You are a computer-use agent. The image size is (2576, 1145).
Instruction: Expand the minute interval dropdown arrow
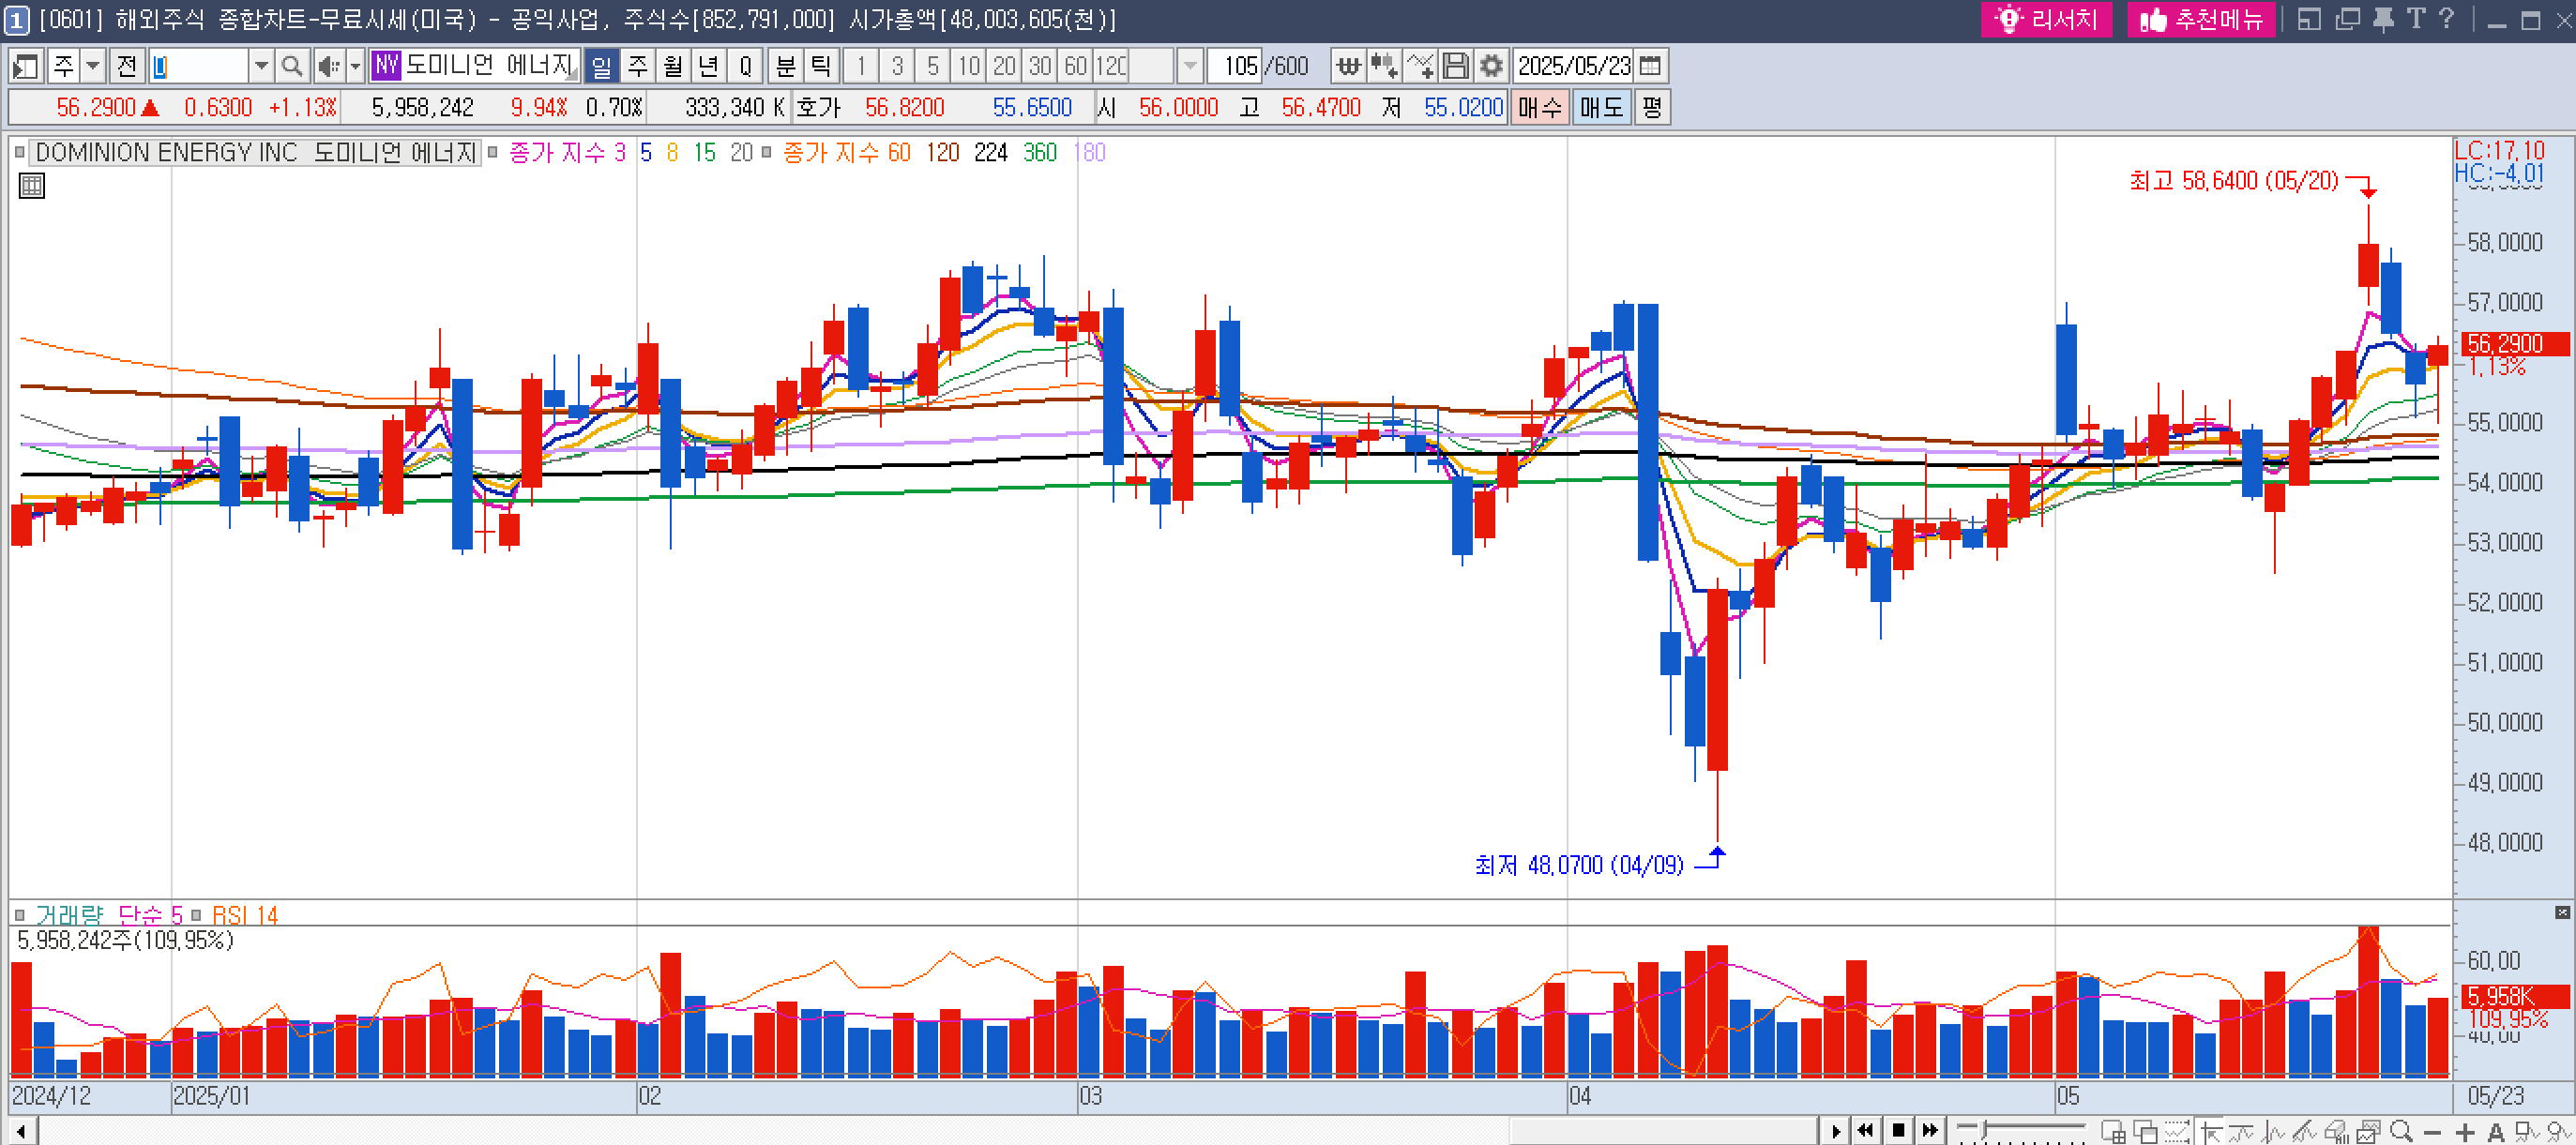[x=1189, y=67]
